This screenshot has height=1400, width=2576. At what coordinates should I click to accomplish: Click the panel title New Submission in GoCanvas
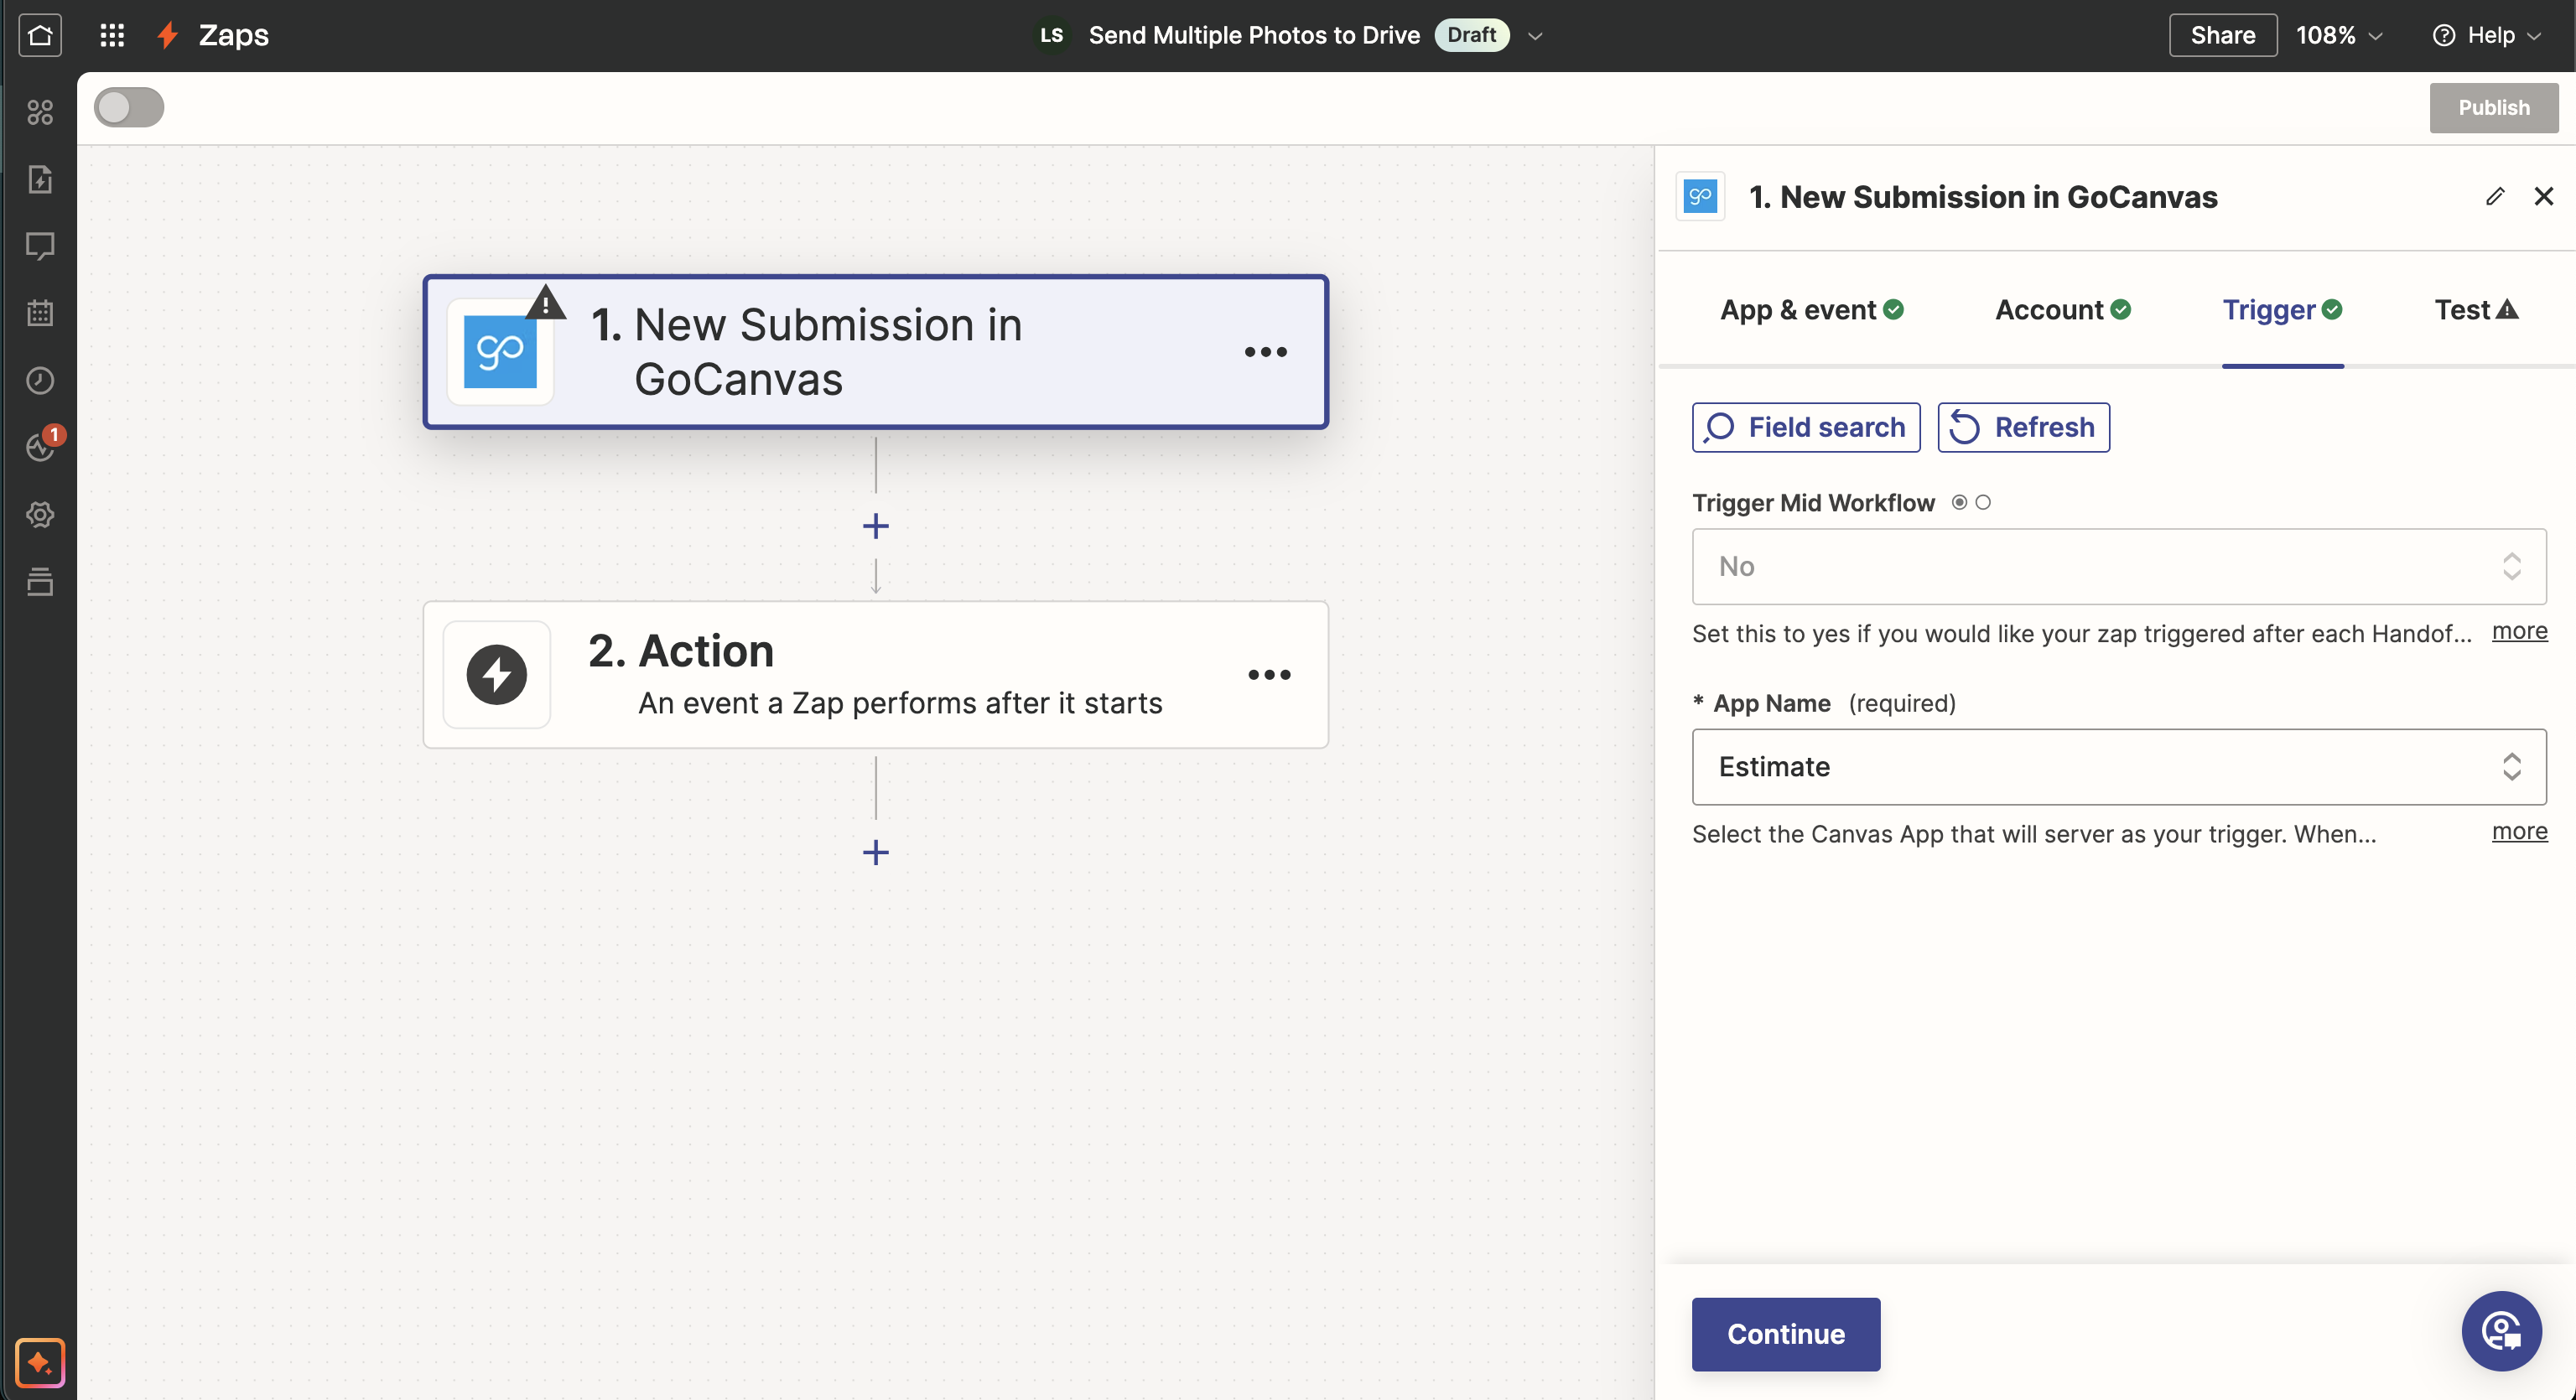tap(1982, 196)
